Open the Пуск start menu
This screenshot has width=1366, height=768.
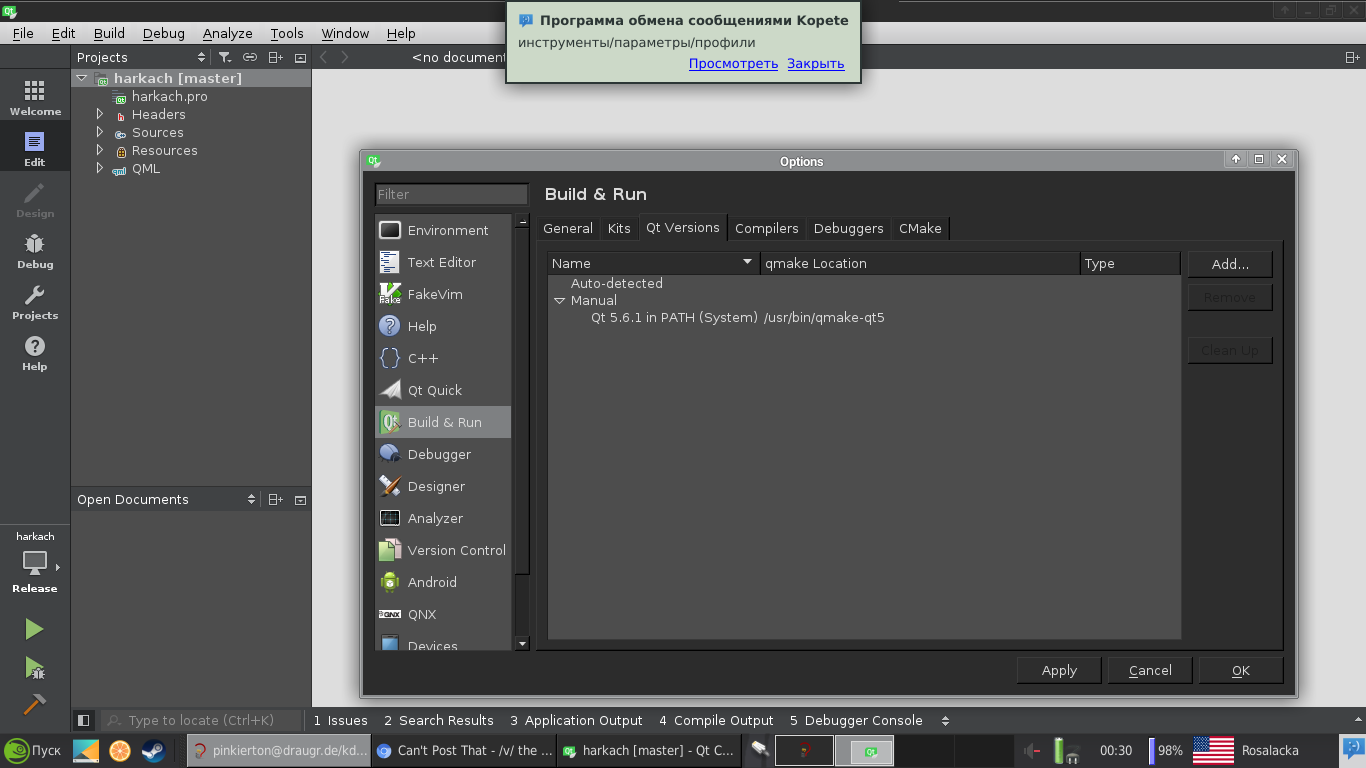(x=33, y=750)
